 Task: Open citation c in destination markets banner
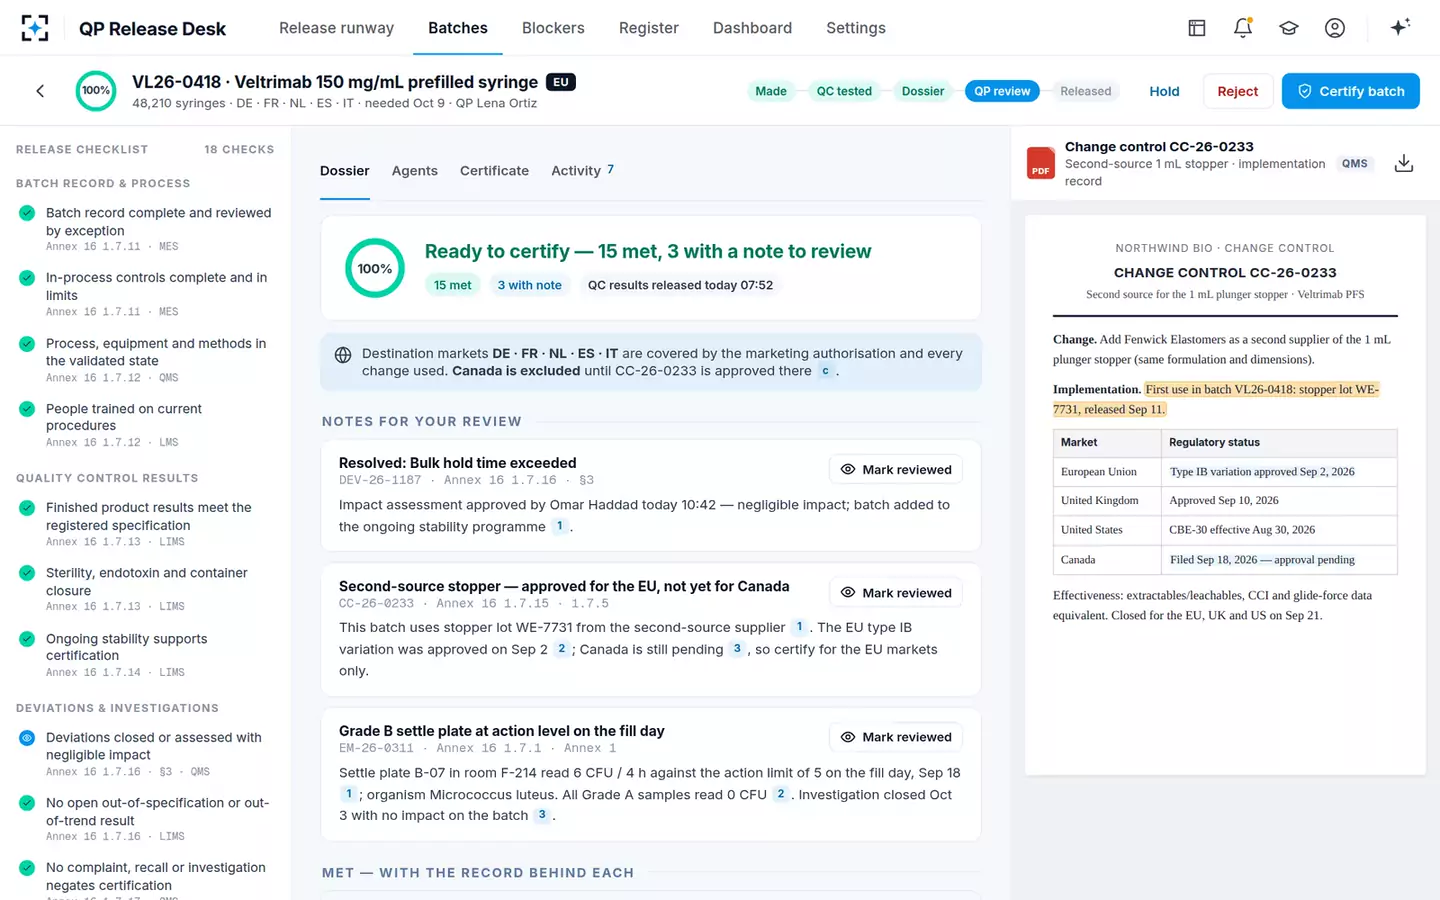(x=825, y=371)
